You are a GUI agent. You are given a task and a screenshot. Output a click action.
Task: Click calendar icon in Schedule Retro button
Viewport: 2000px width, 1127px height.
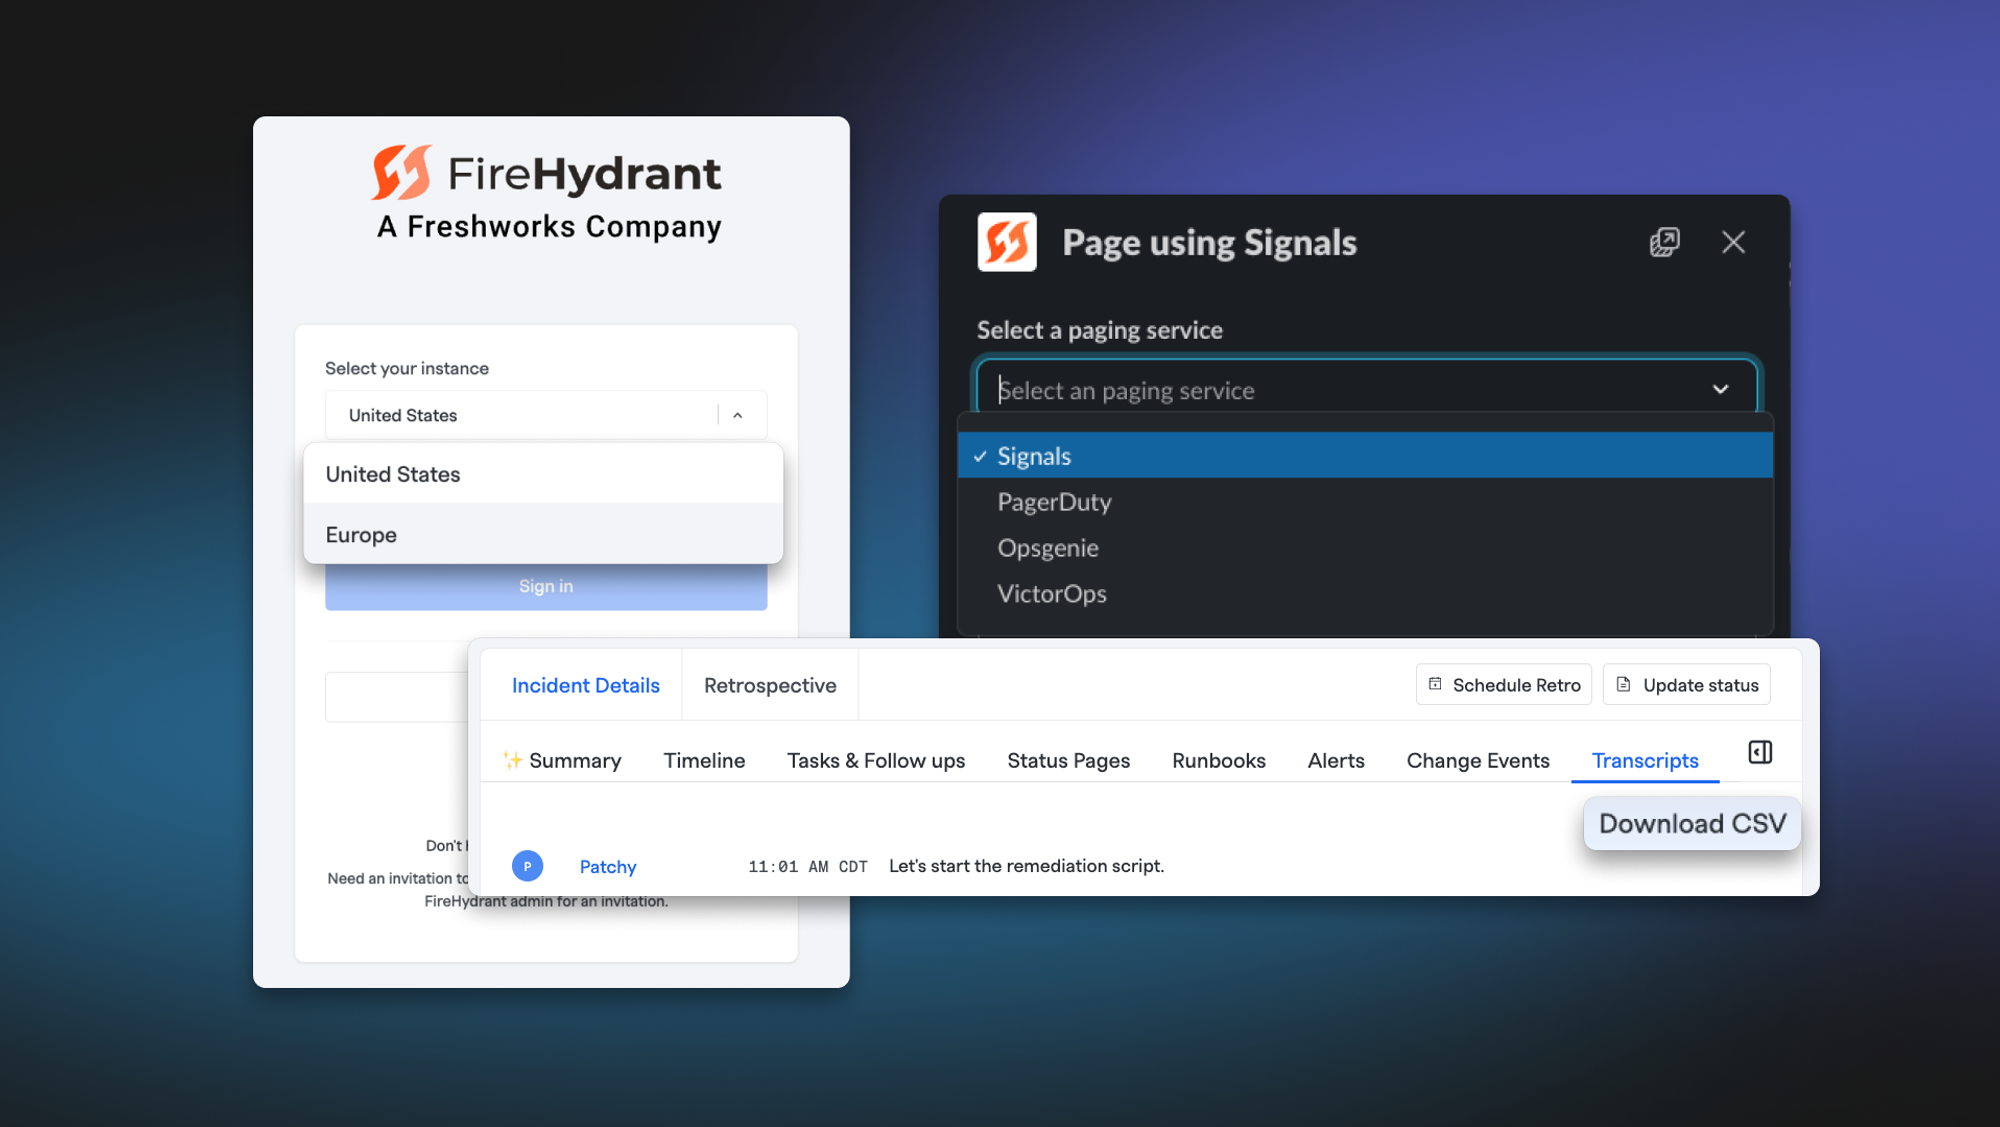(x=1435, y=684)
